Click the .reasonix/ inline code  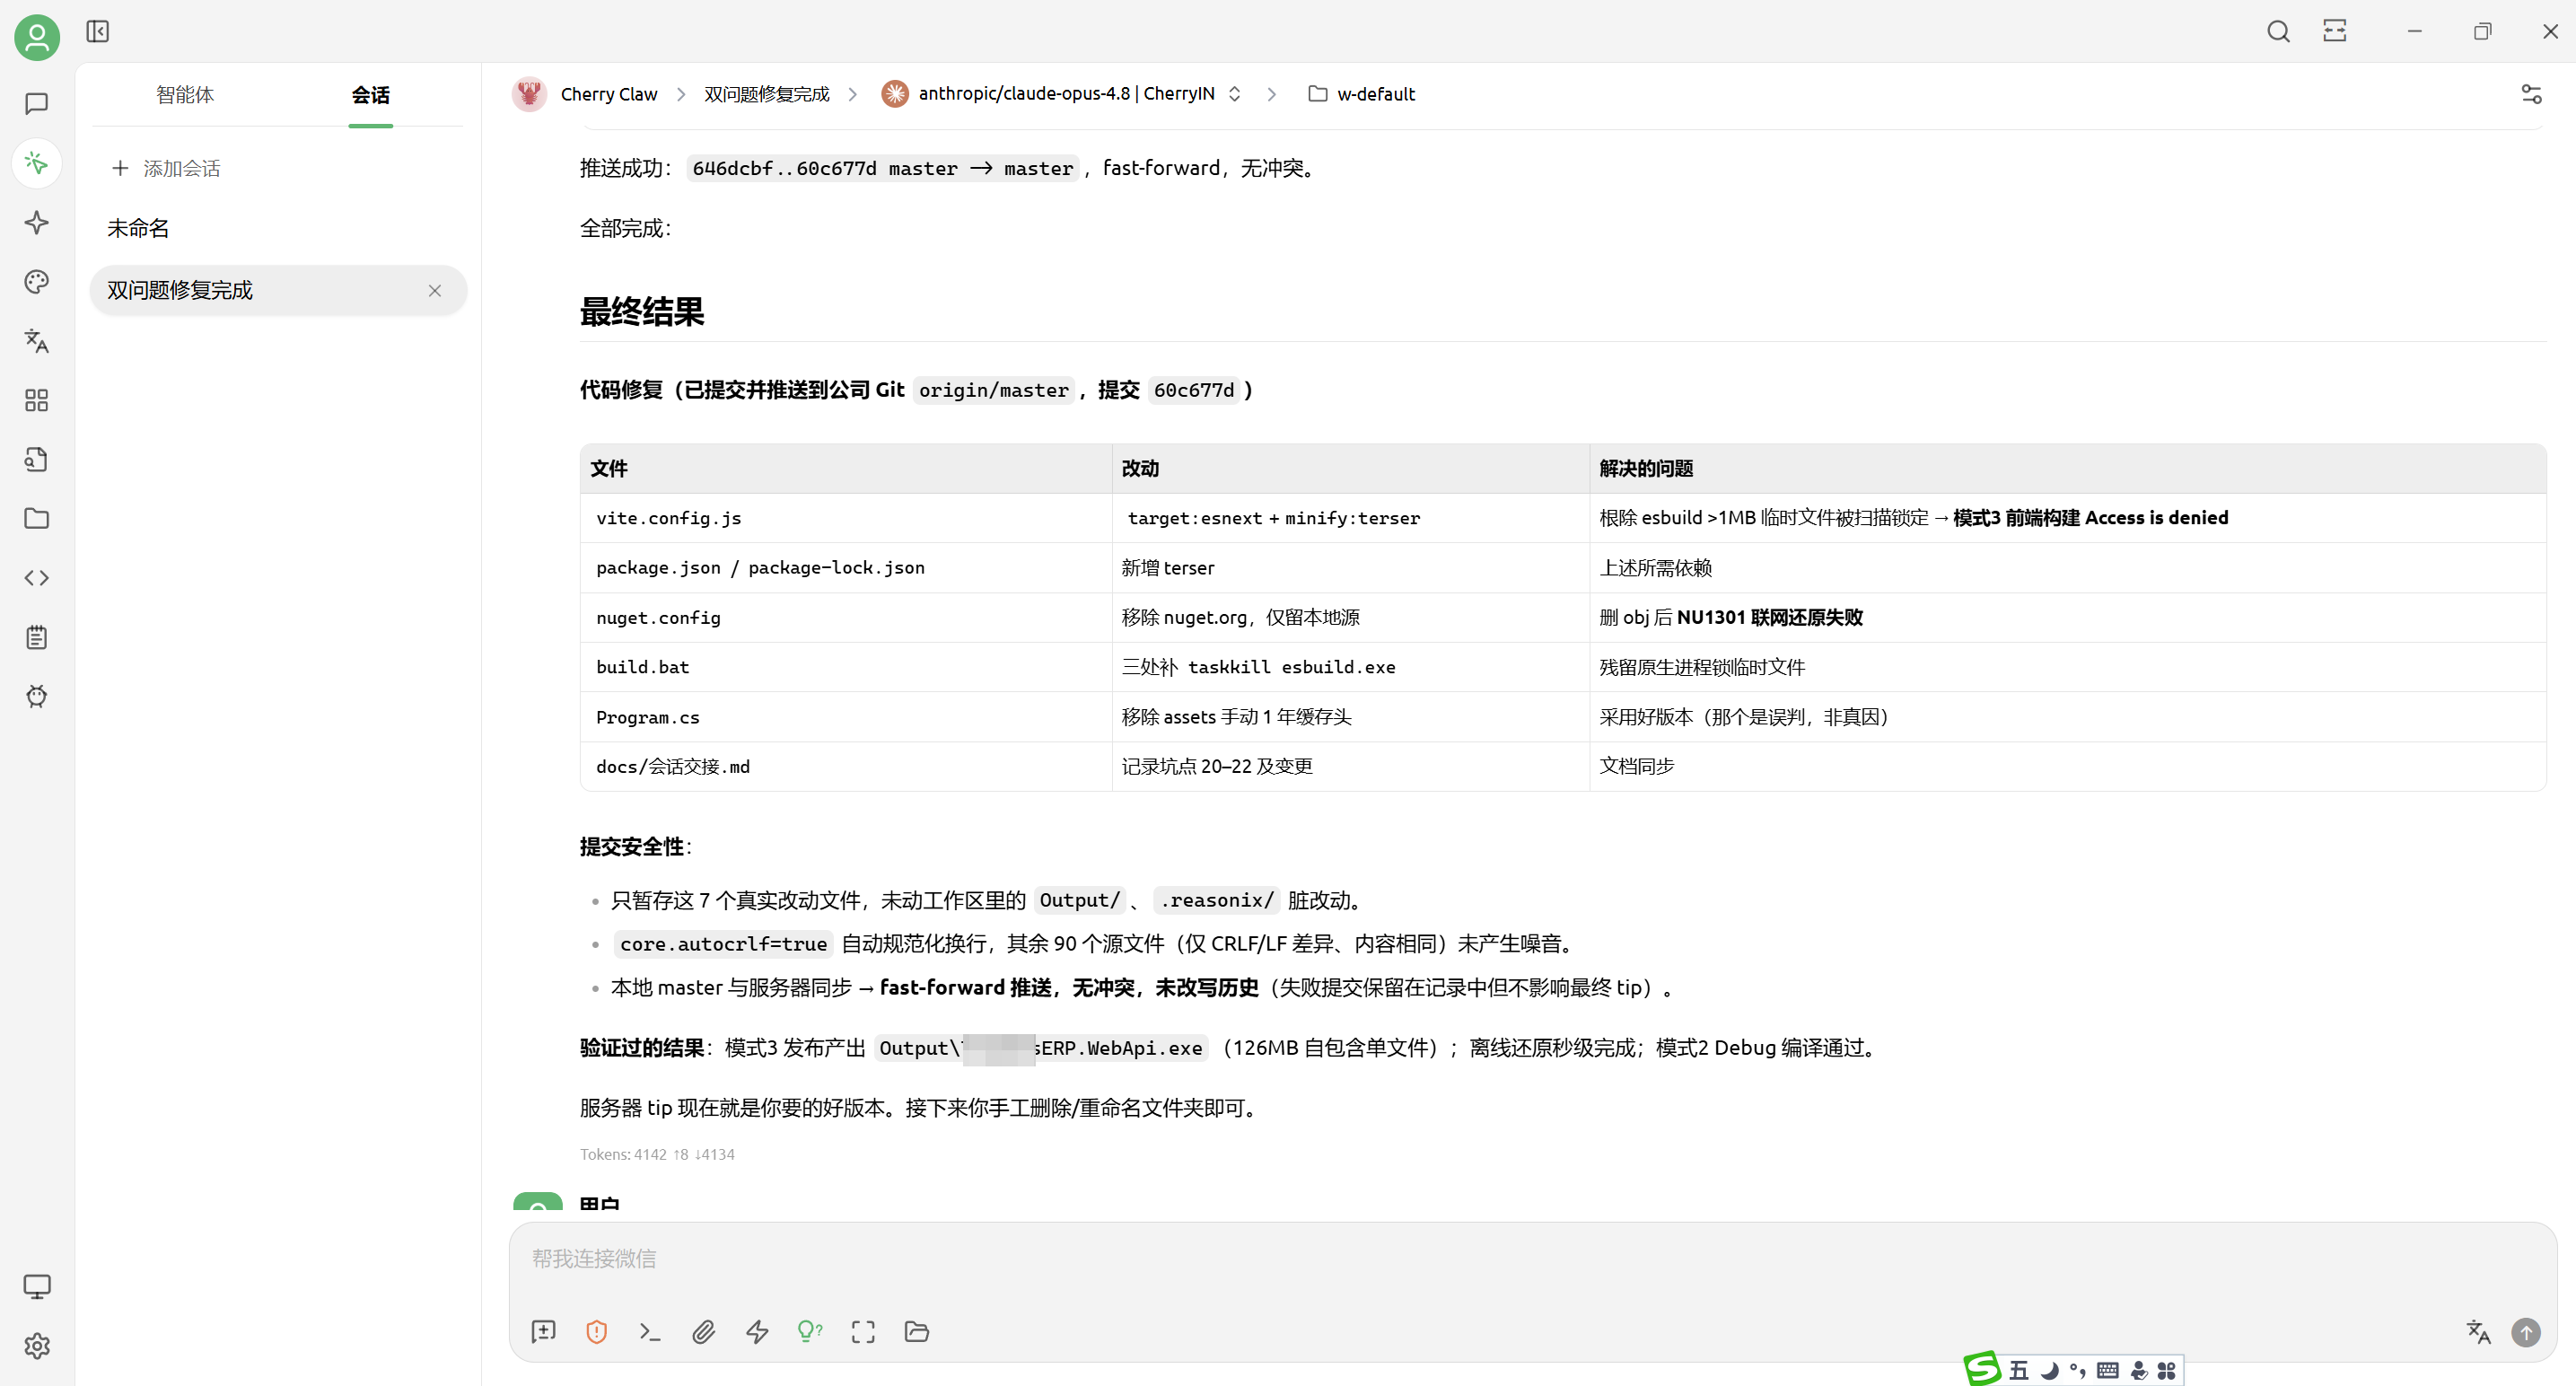(1216, 901)
